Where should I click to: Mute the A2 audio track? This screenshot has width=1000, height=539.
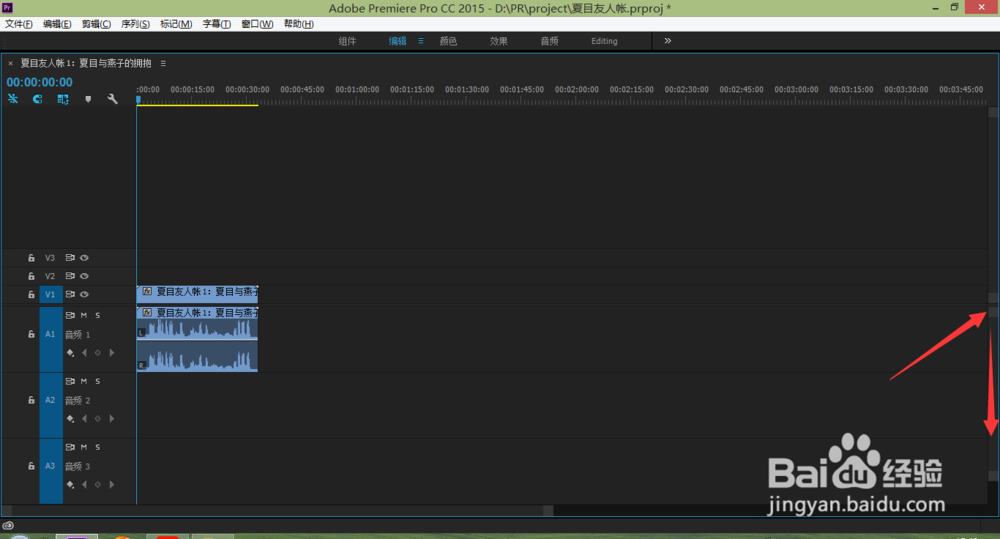(84, 381)
